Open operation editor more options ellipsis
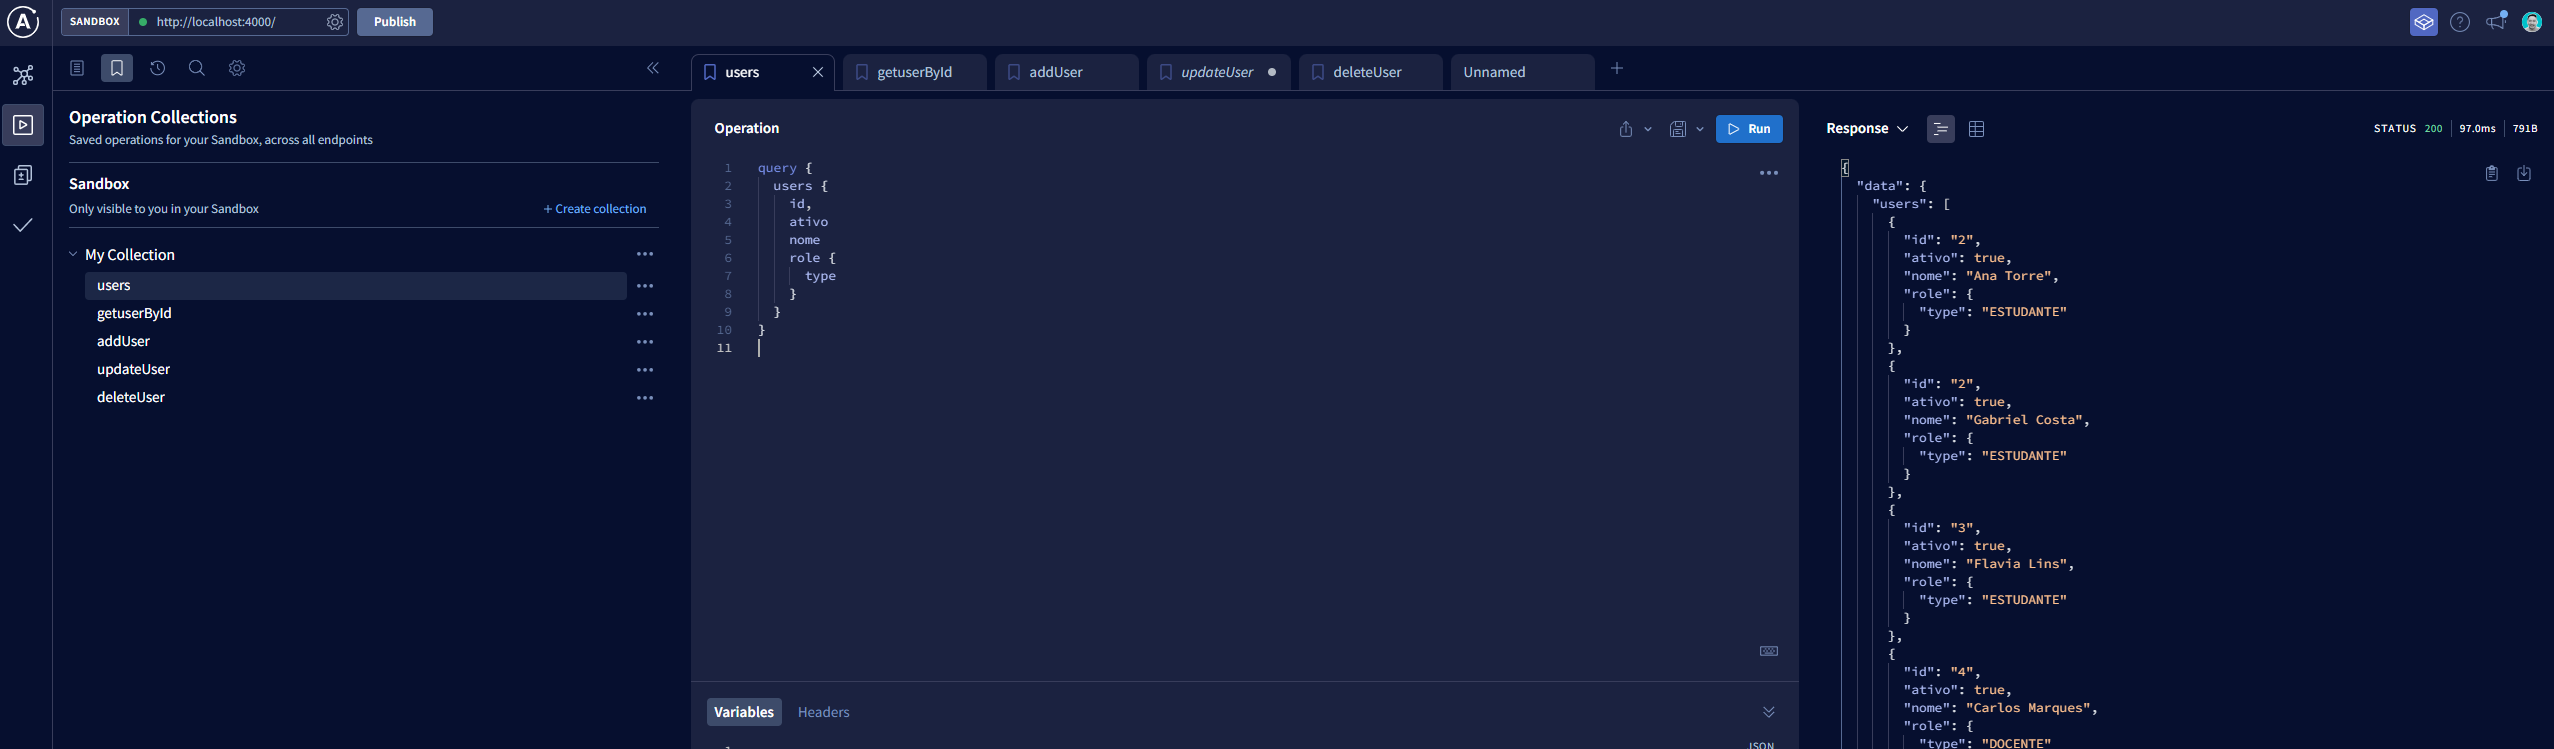This screenshot has width=2554, height=749. (x=1769, y=173)
